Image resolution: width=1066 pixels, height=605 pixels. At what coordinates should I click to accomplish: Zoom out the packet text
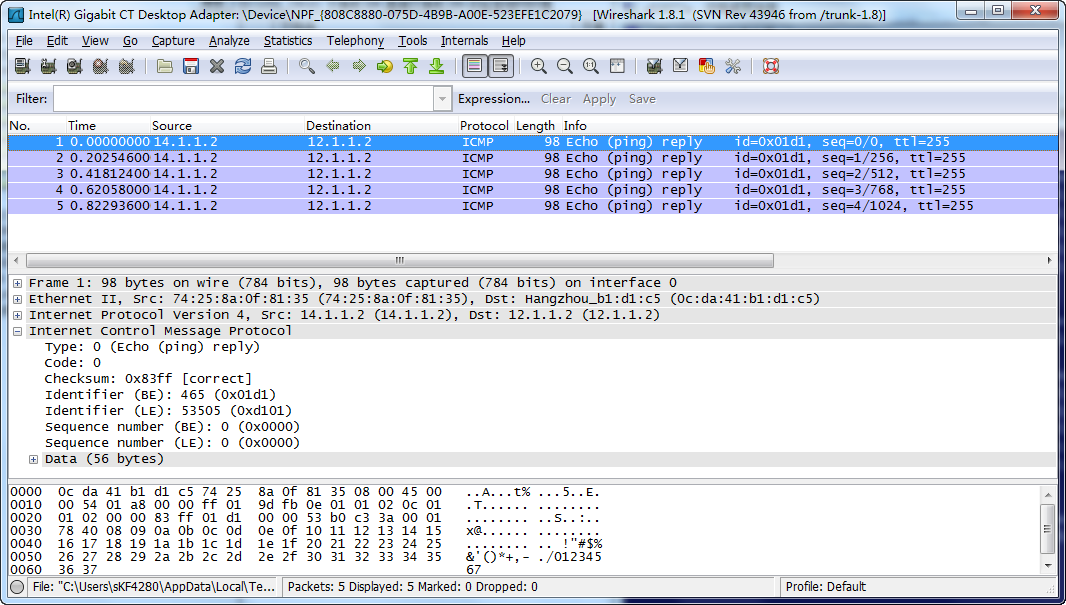pyautogui.click(x=564, y=66)
